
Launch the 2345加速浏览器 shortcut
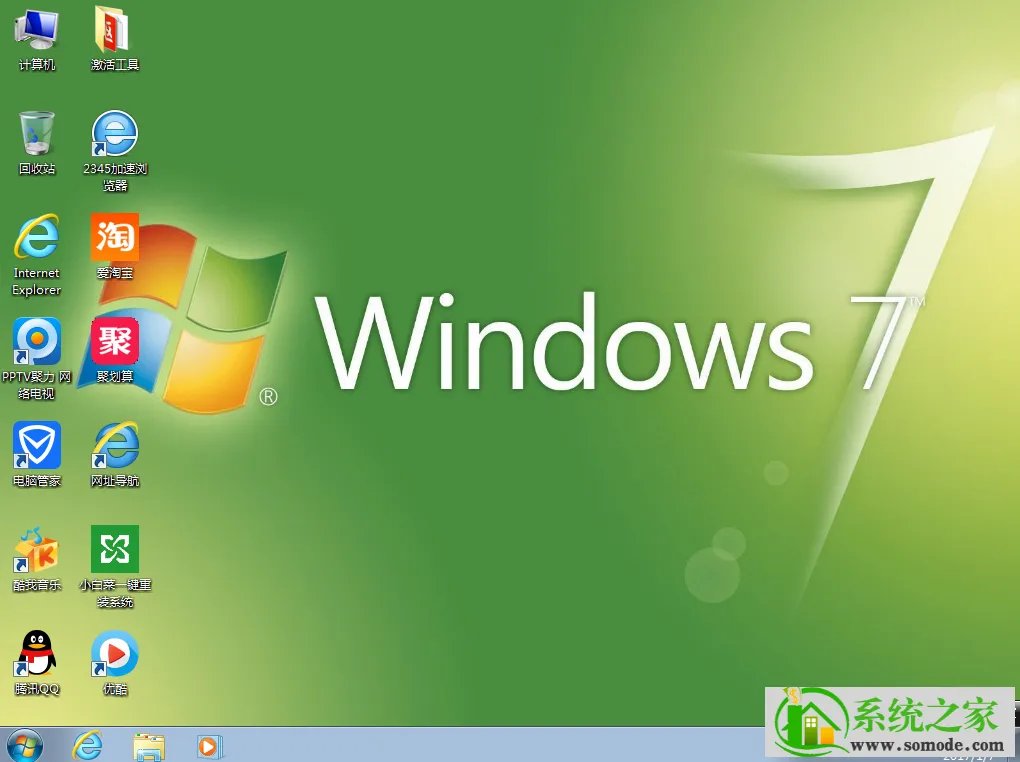(115, 134)
